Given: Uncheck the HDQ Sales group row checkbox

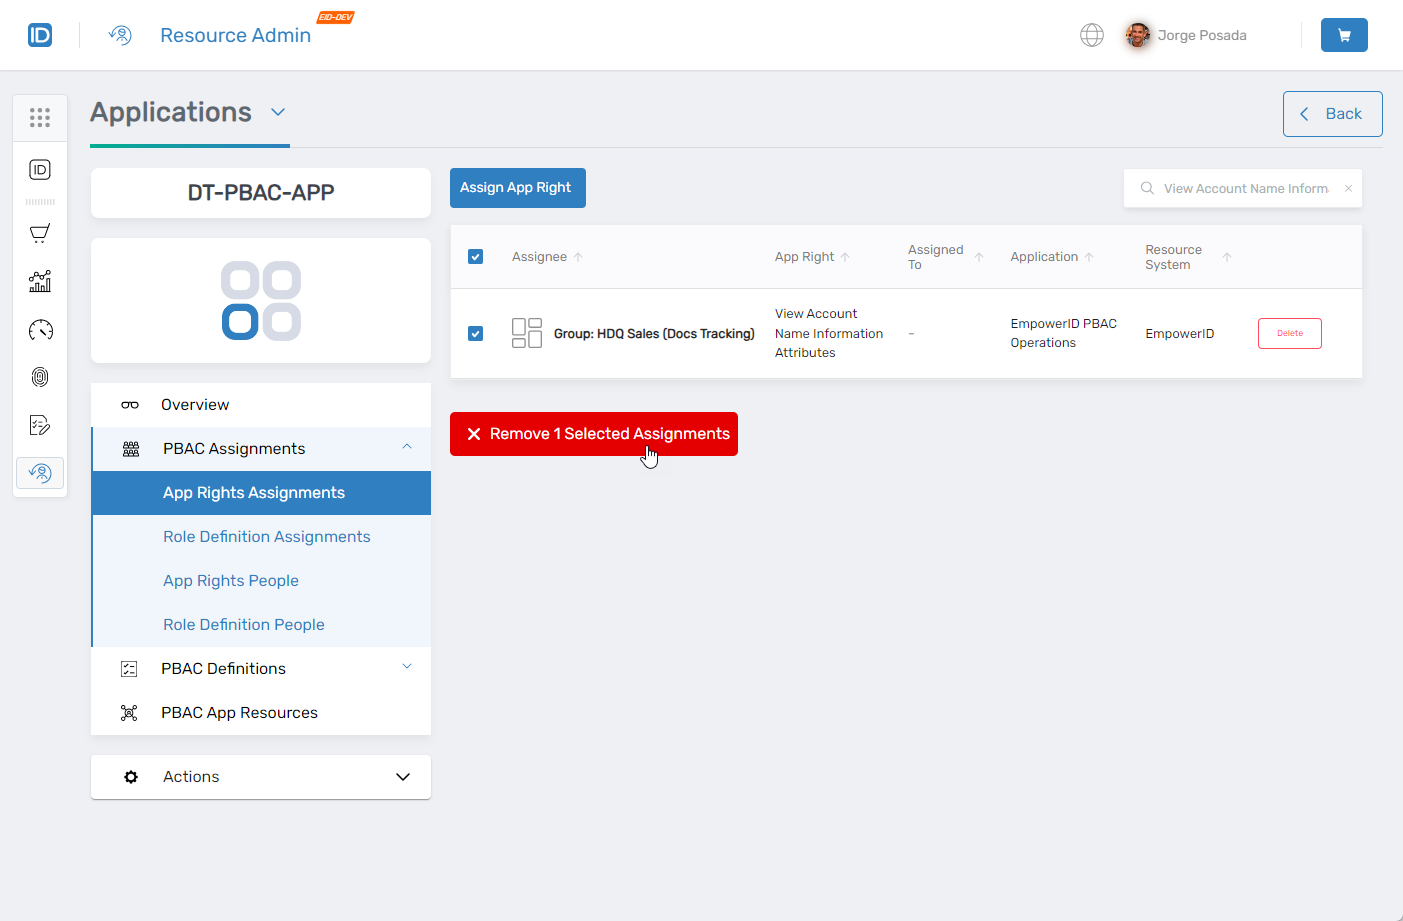Looking at the screenshot, I should coord(475,334).
